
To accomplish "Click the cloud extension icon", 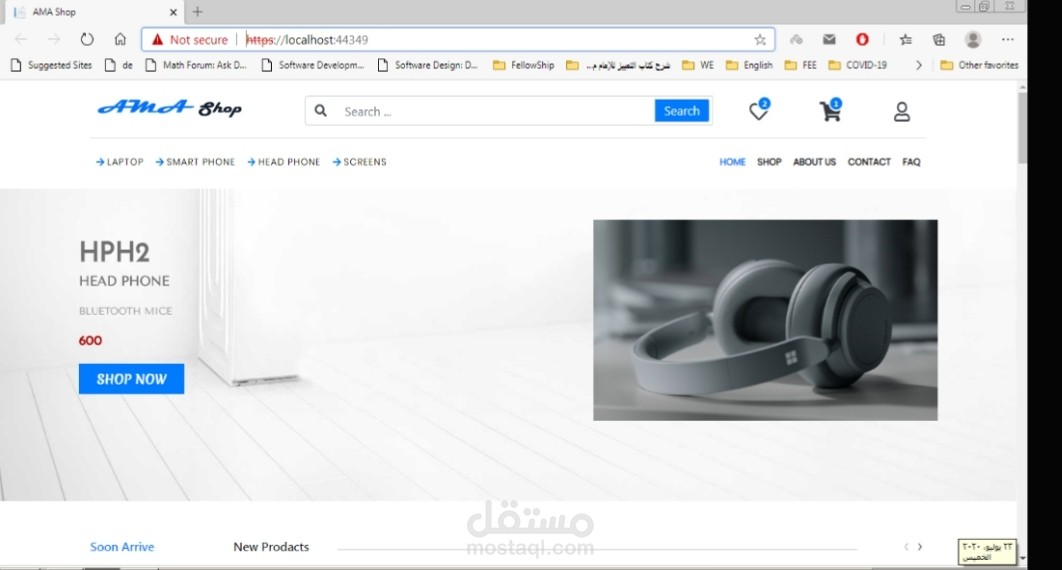I will [796, 39].
